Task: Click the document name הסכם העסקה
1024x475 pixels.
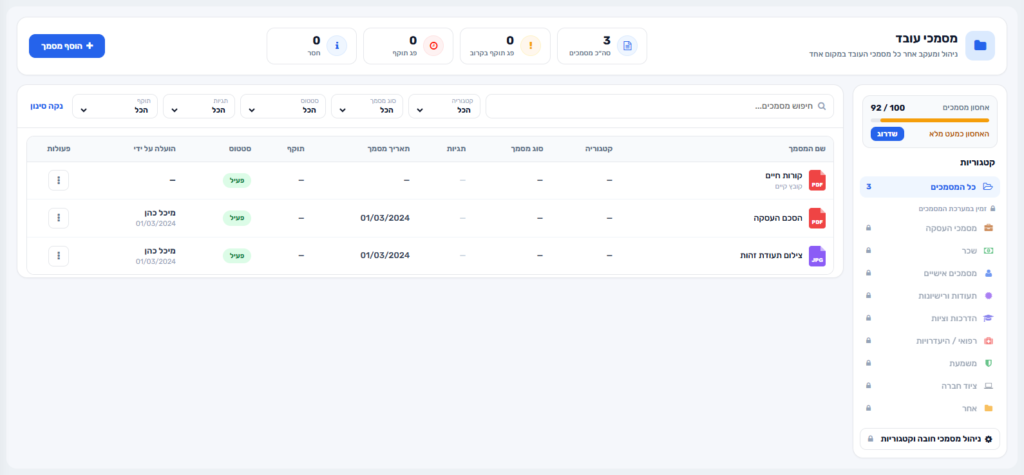Action: 778,218
